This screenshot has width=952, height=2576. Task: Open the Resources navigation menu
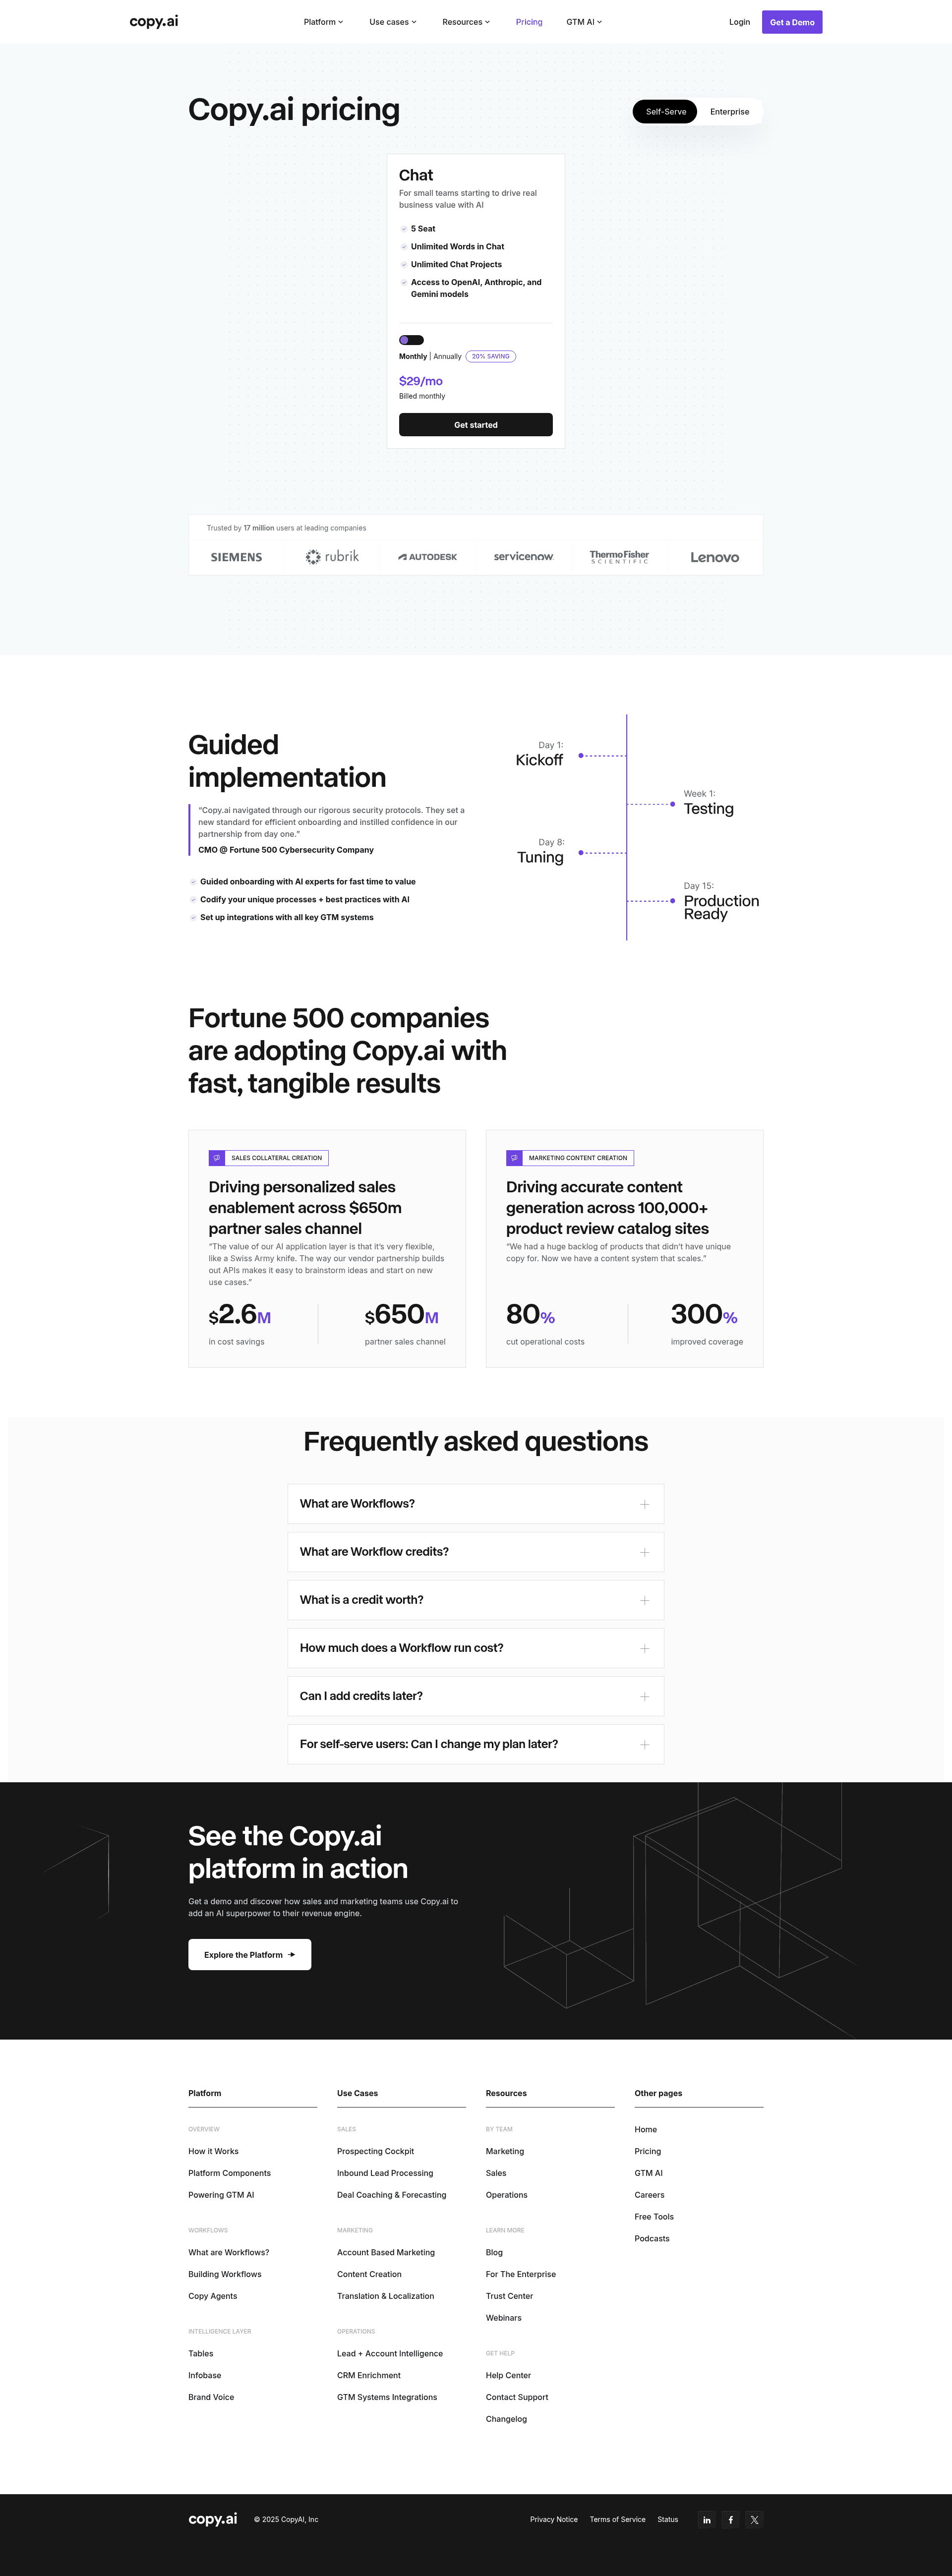pyautogui.click(x=466, y=22)
